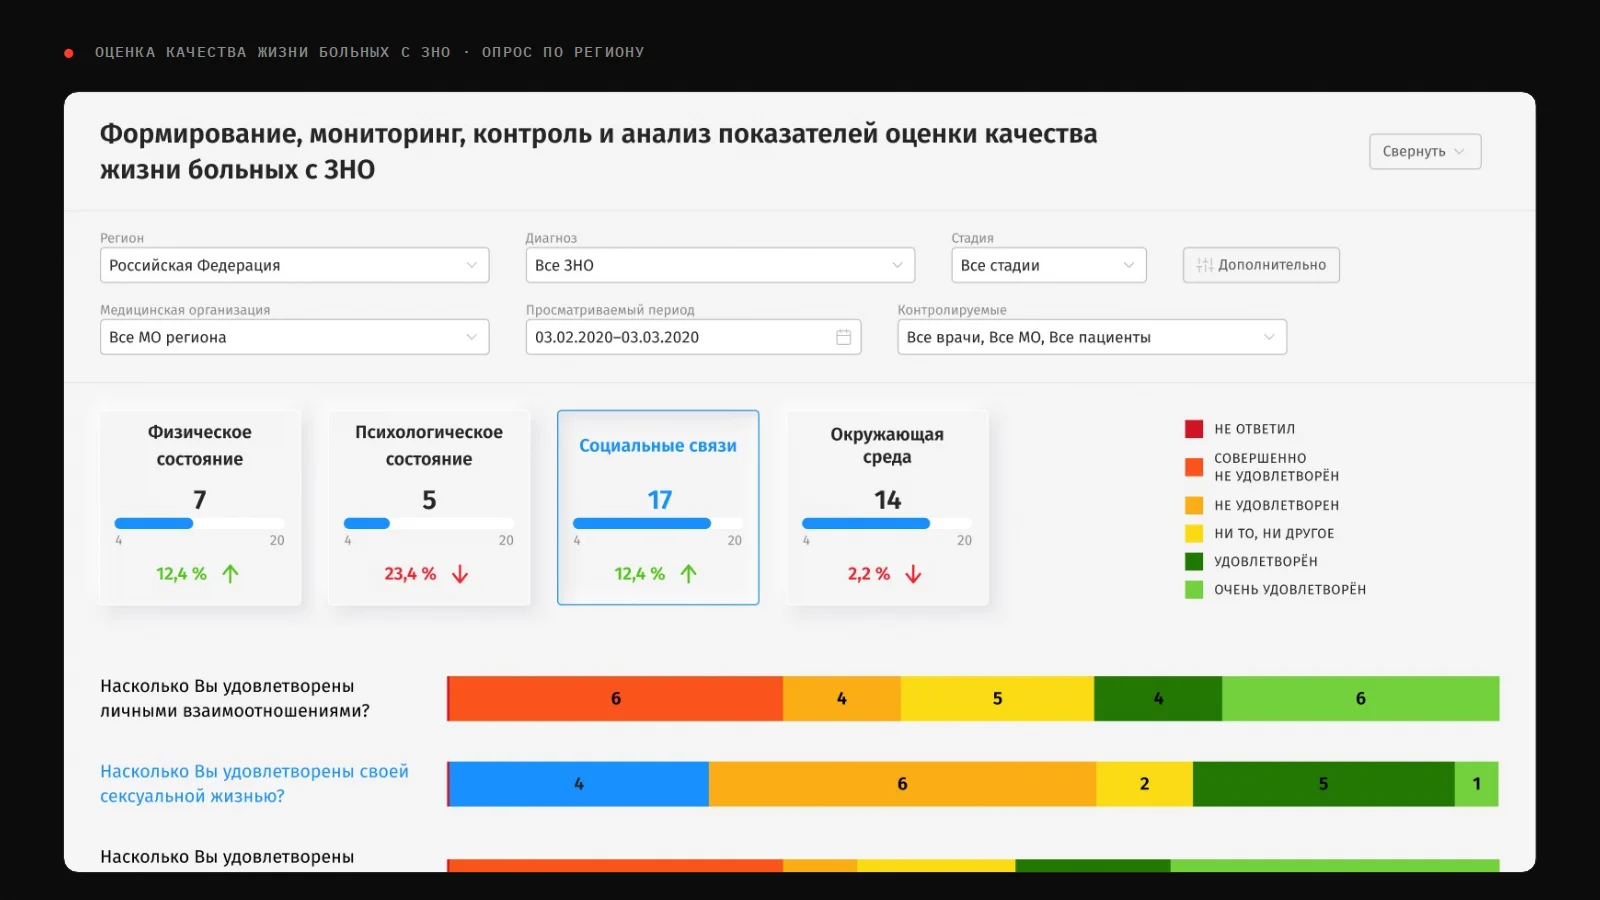This screenshot has width=1600, height=900.
Task: Collapse panel with Свернуть button
Action: 1425,151
